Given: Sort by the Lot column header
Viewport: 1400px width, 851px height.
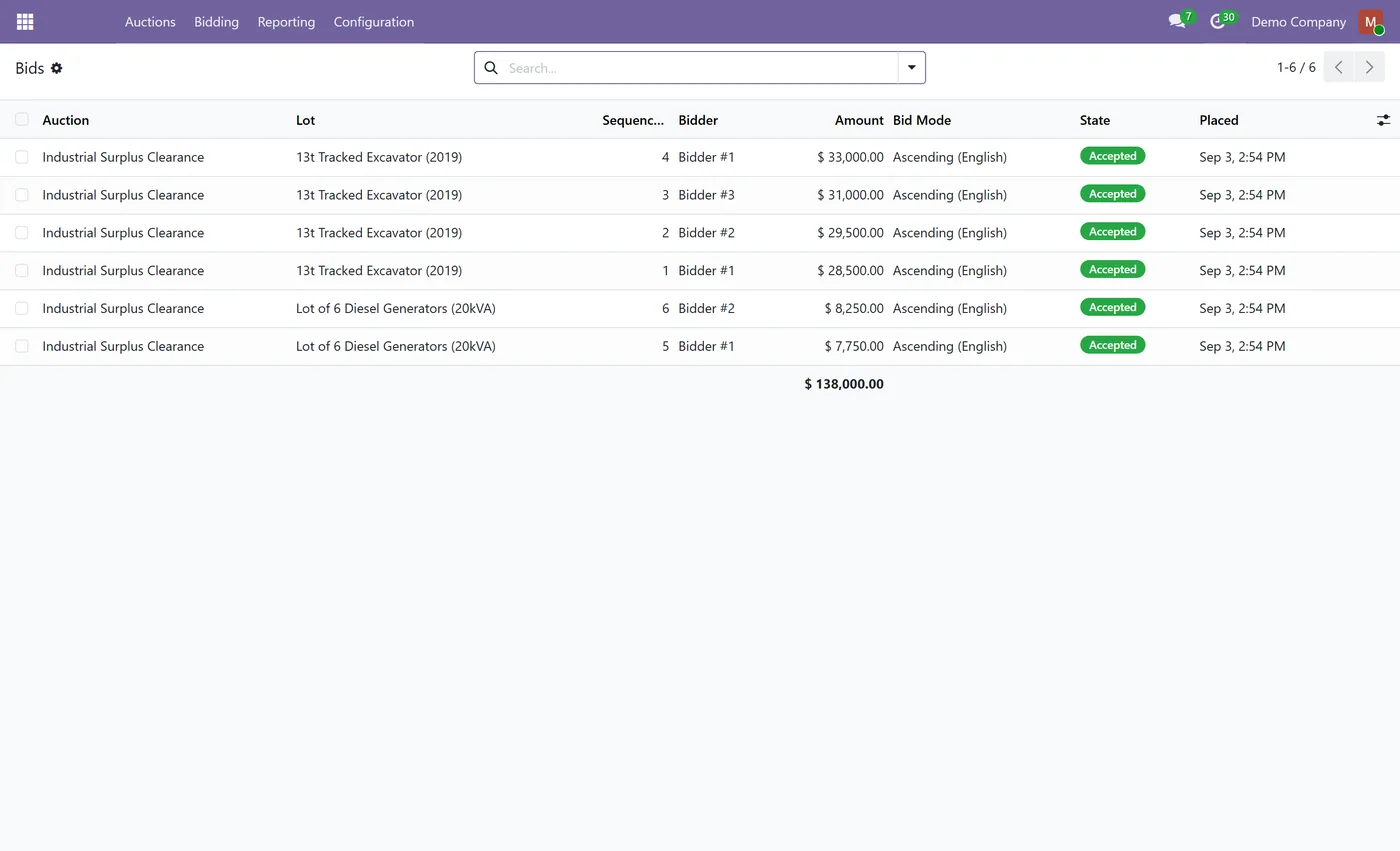Looking at the screenshot, I should coord(305,120).
